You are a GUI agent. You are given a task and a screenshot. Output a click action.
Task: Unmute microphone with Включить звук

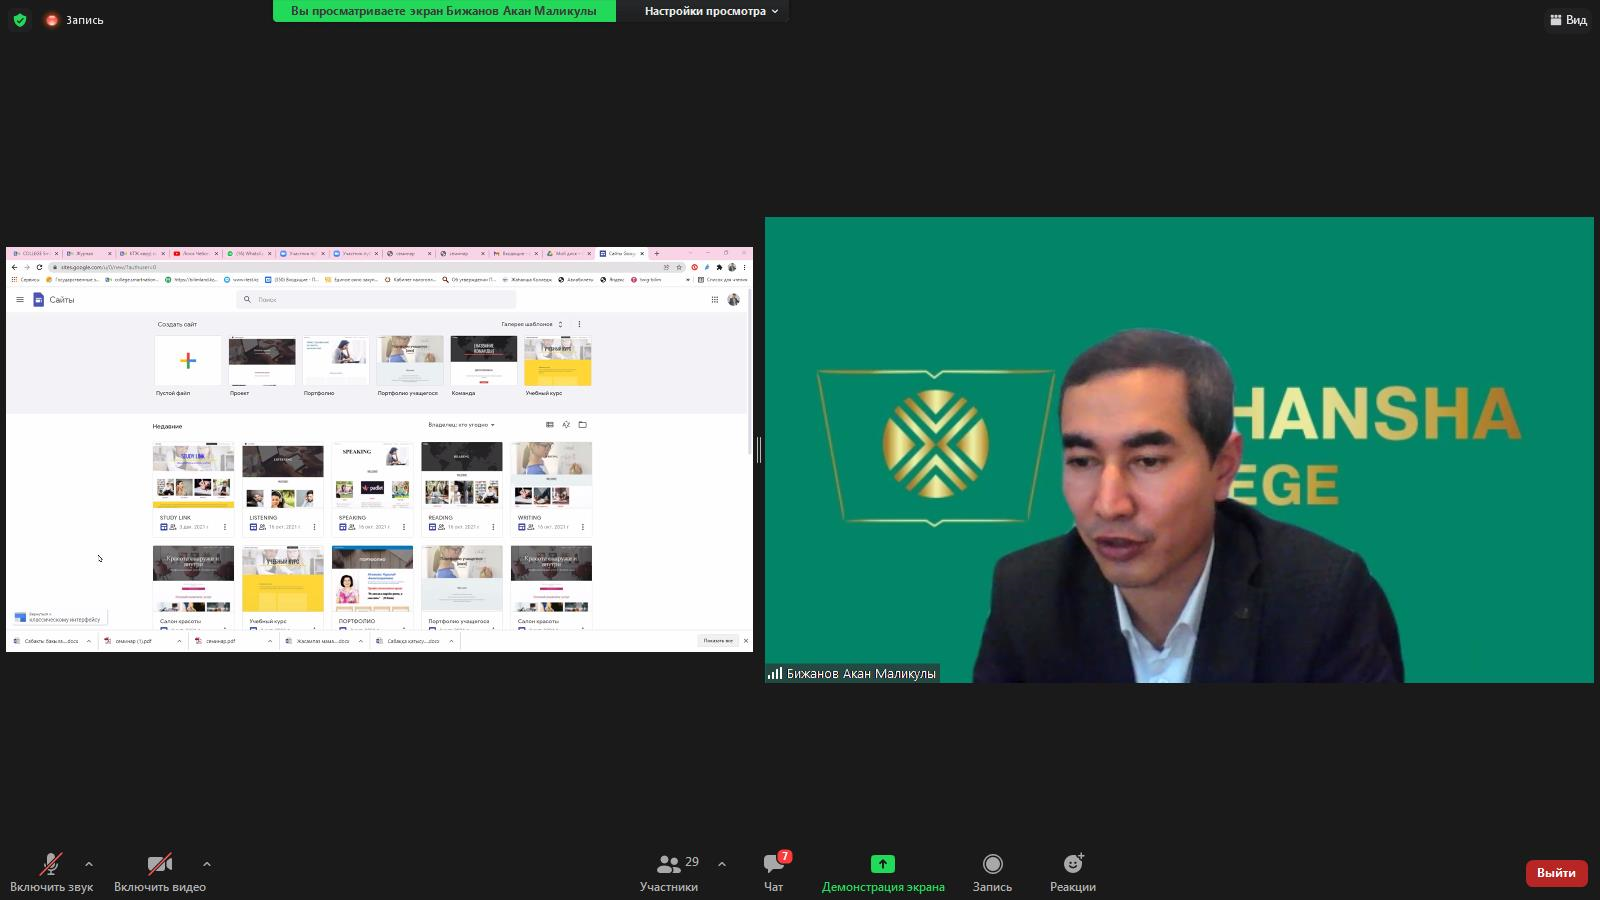coord(51,873)
